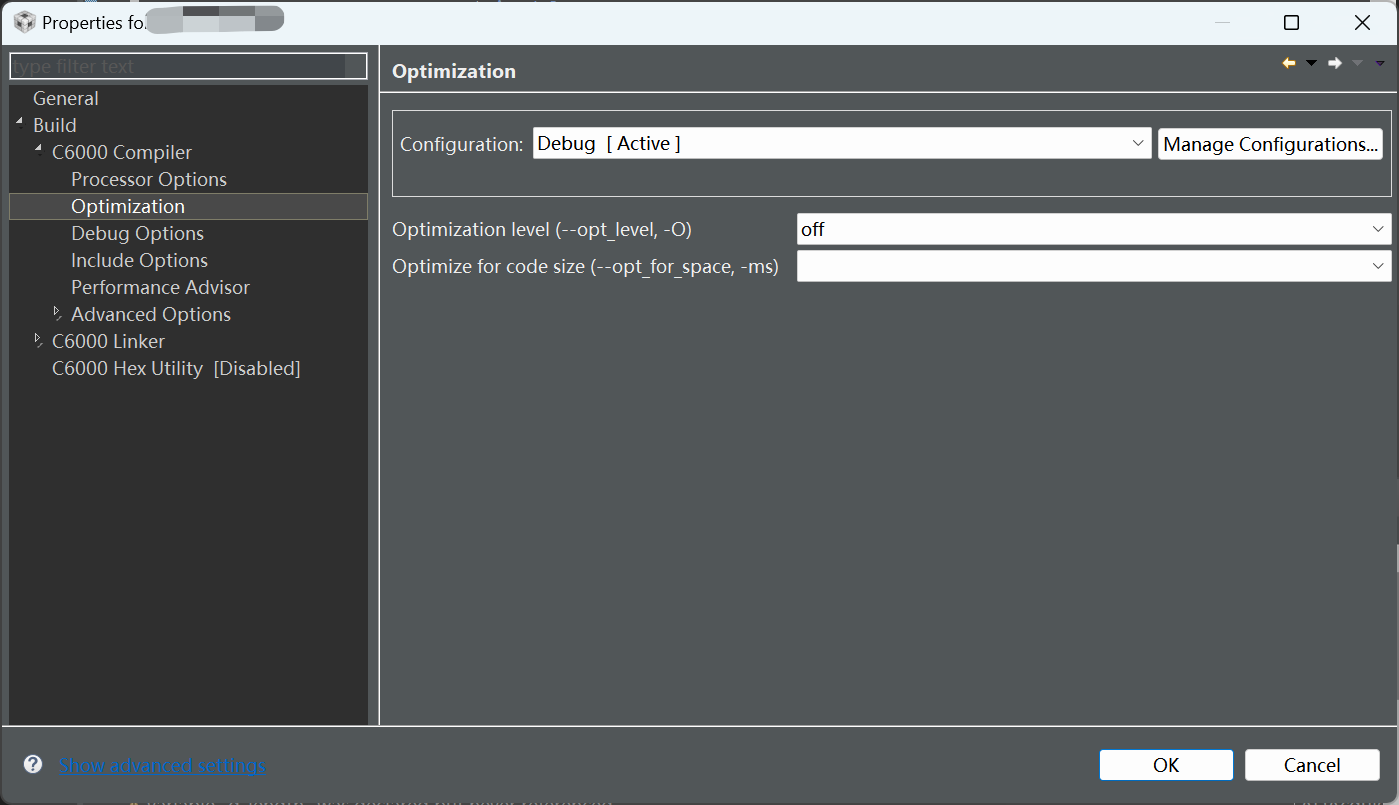Maximize the Properties window

[x=1292, y=22]
